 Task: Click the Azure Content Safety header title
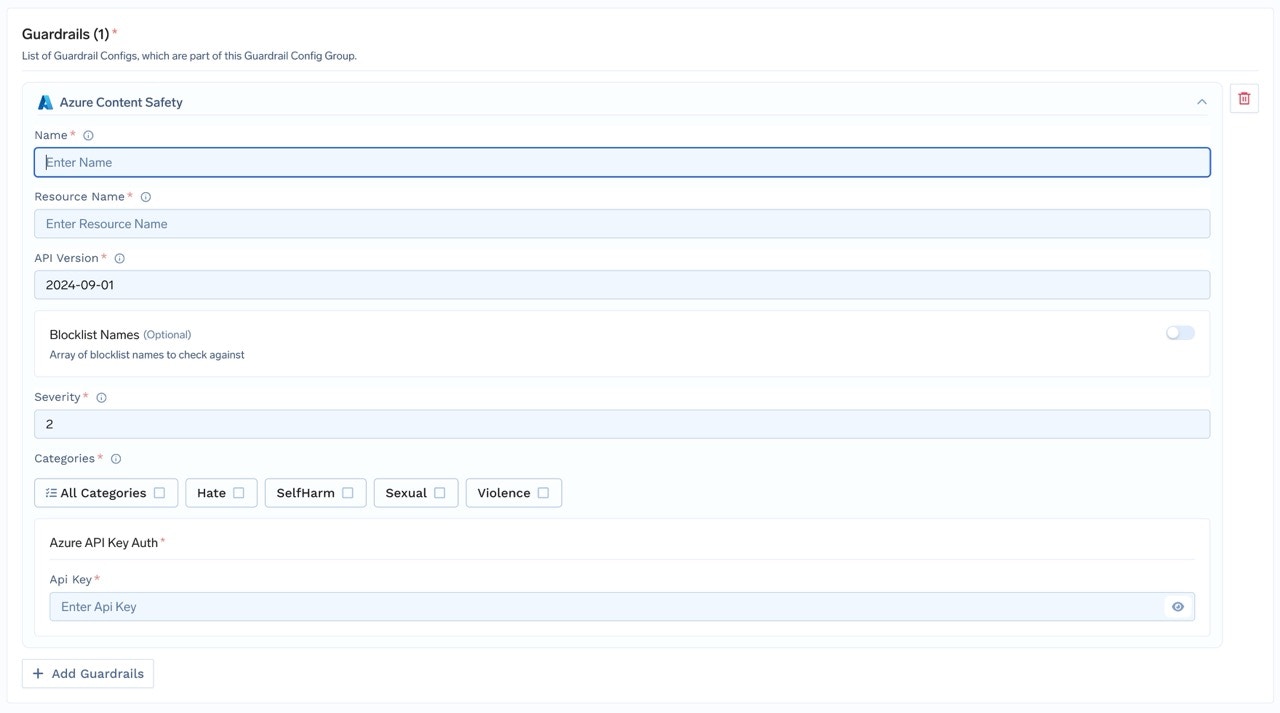click(x=121, y=102)
